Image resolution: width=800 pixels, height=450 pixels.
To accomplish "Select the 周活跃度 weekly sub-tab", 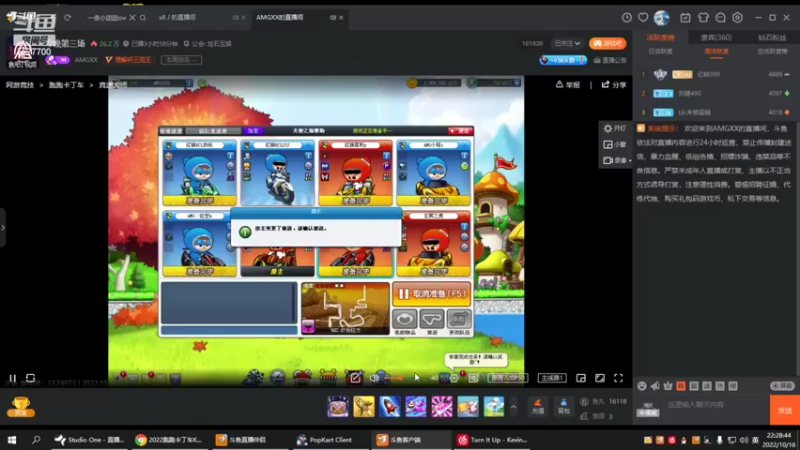I will click(x=716, y=52).
